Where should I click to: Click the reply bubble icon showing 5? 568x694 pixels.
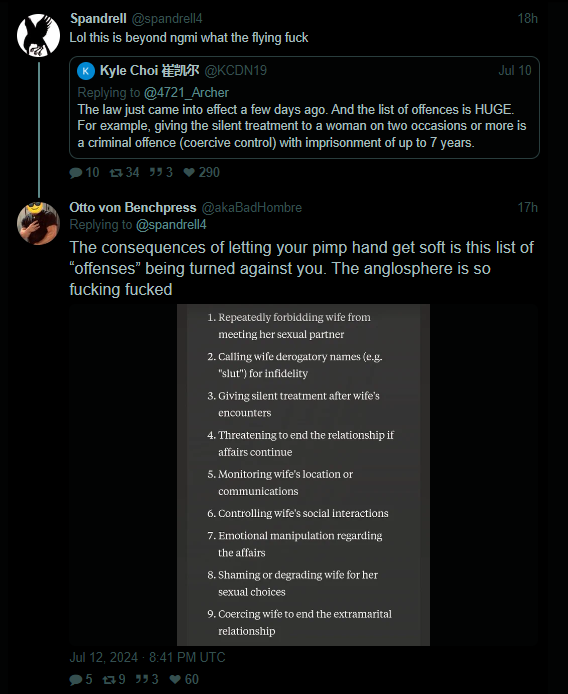point(76,679)
